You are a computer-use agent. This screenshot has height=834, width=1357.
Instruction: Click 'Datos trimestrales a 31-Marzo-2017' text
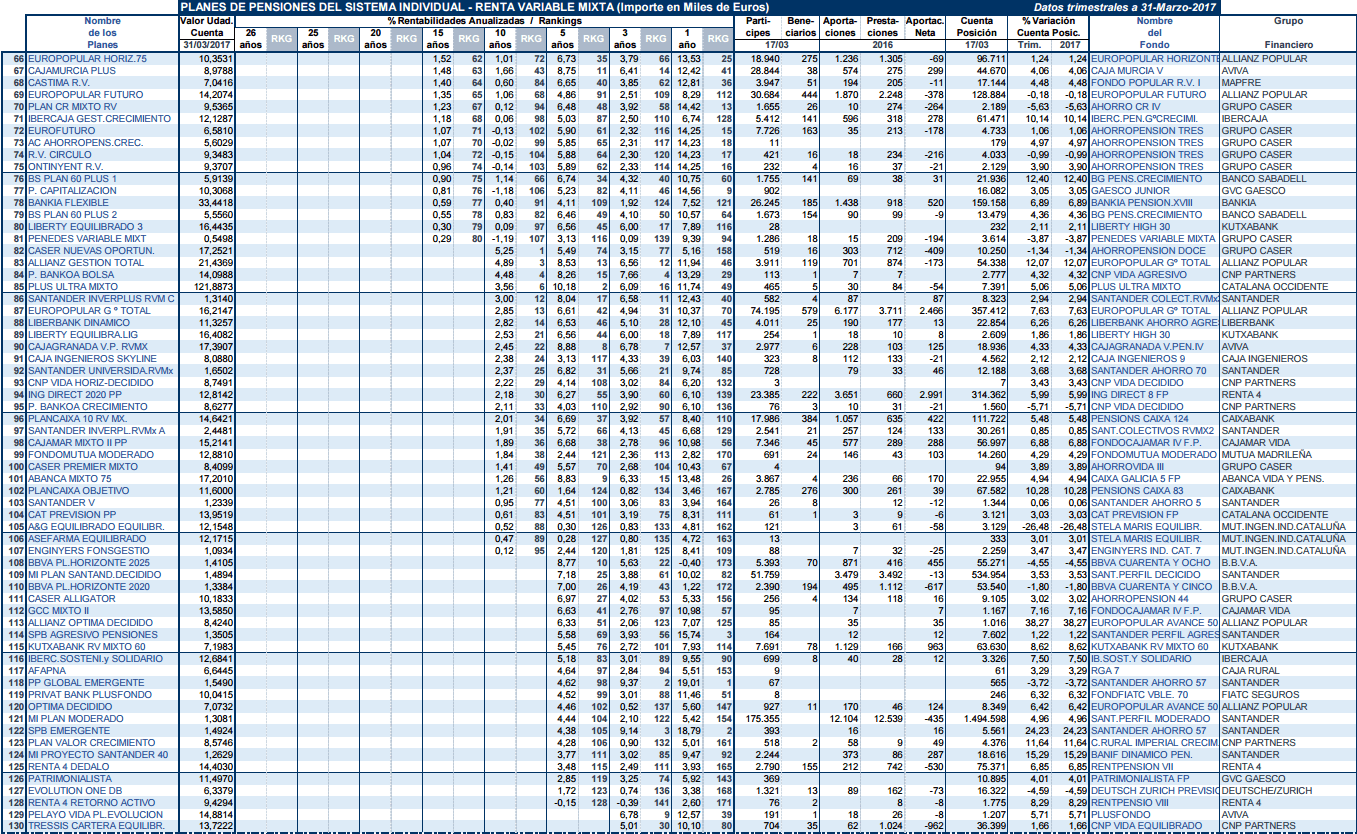coord(1125,8)
